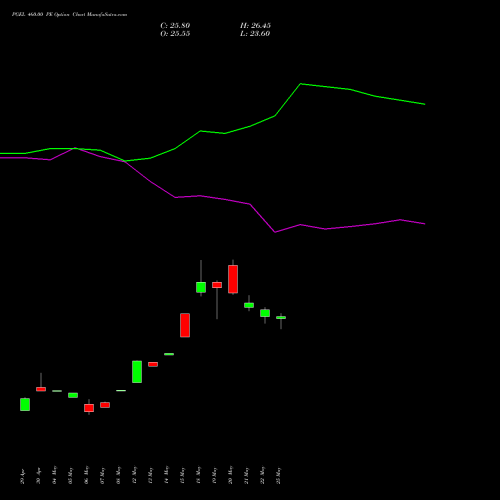Click the L: 23.60 low value
This screenshot has width=500, height=500.
[x=255, y=34]
